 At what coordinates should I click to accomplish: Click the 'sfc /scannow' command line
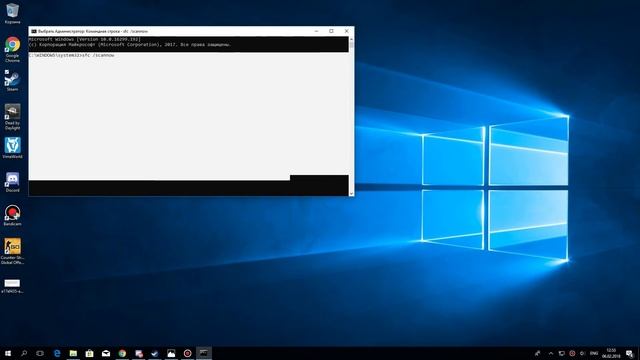(x=71, y=55)
